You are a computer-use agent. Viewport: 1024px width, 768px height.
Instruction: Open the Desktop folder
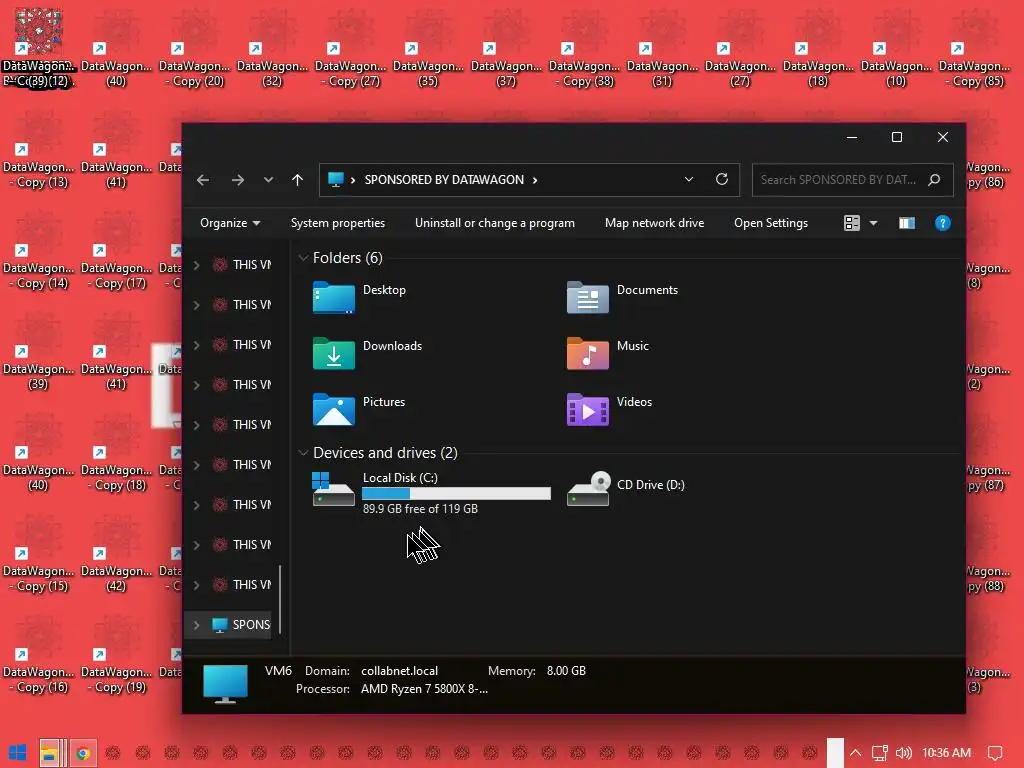coord(360,297)
